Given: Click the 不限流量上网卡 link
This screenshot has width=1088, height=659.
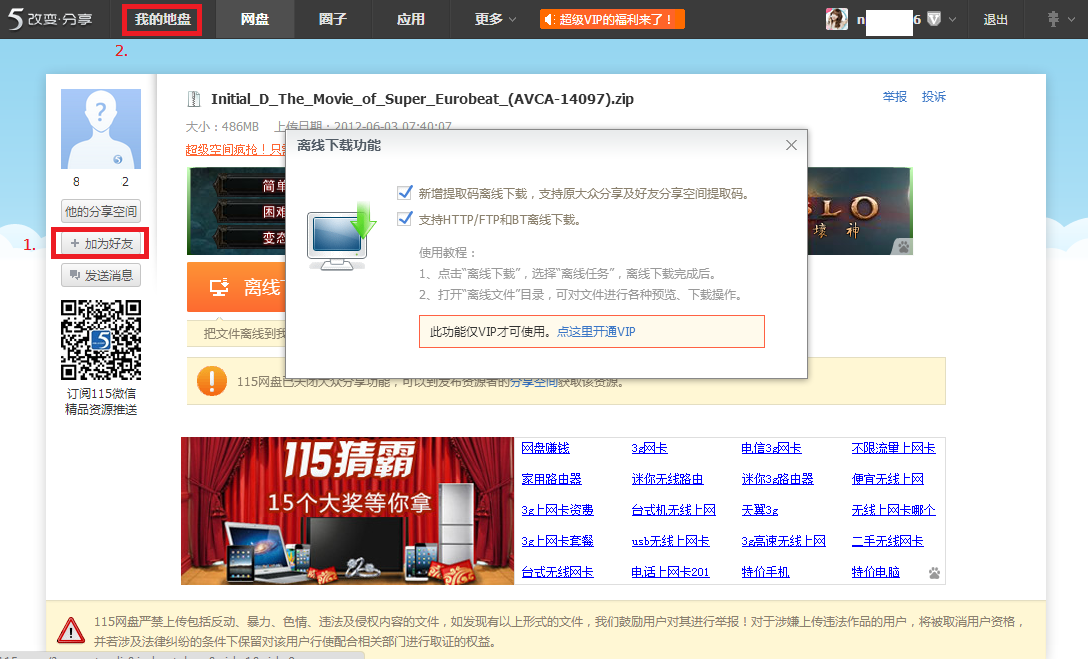Looking at the screenshot, I should (894, 448).
